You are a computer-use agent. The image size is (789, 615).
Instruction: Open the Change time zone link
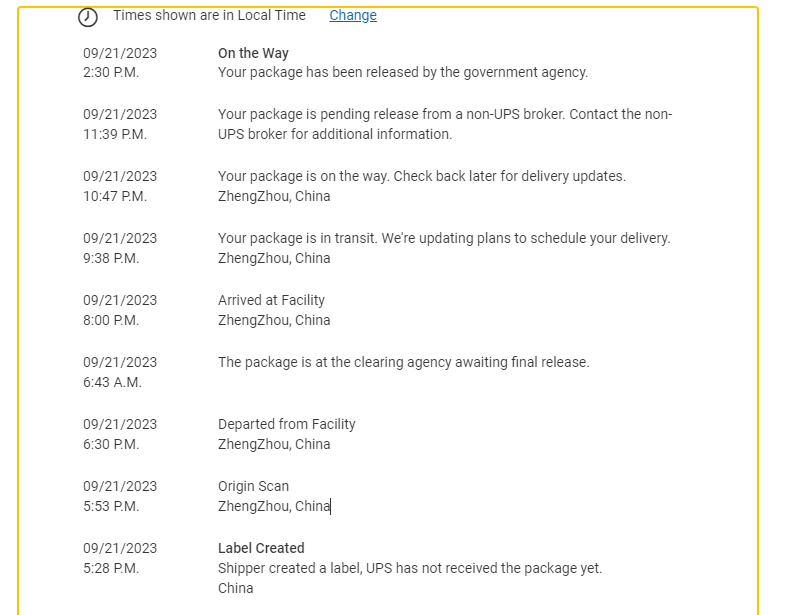[x=353, y=16]
